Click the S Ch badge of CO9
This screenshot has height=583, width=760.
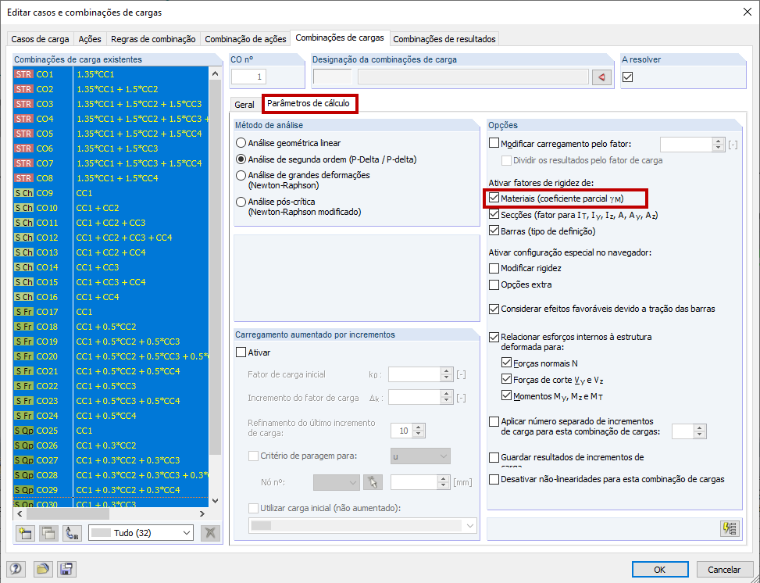click(x=23, y=193)
